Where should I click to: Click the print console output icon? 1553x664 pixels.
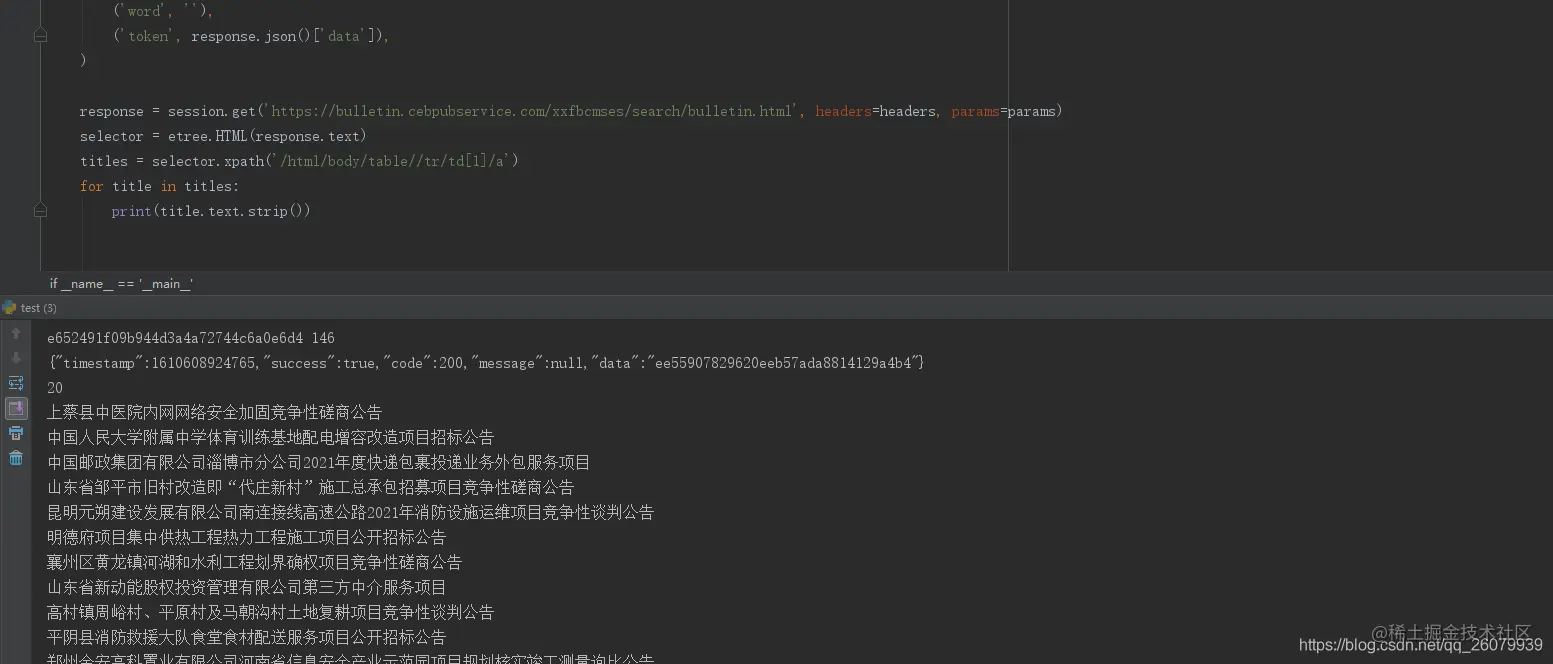tap(16, 433)
